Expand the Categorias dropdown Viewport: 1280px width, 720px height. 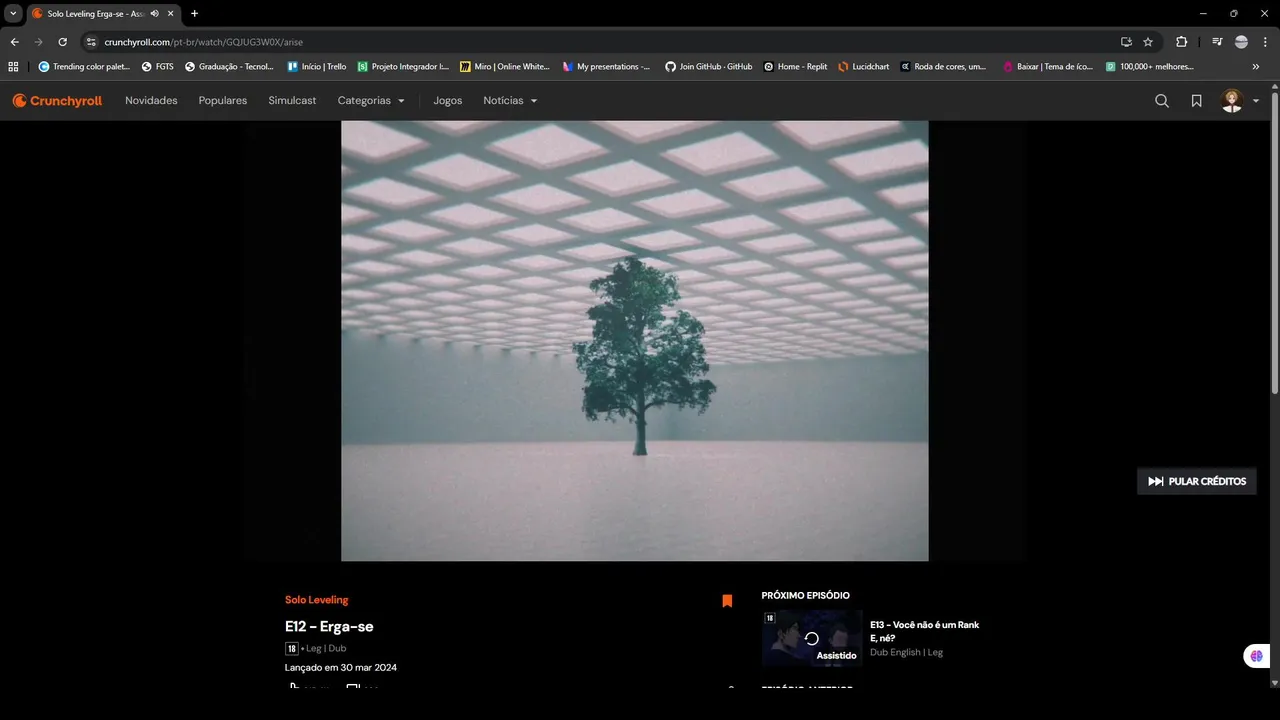click(371, 101)
